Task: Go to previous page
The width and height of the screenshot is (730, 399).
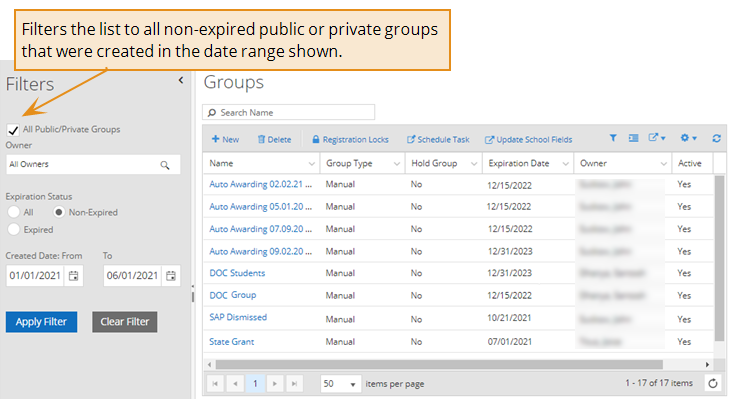Action: coord(235,384)
